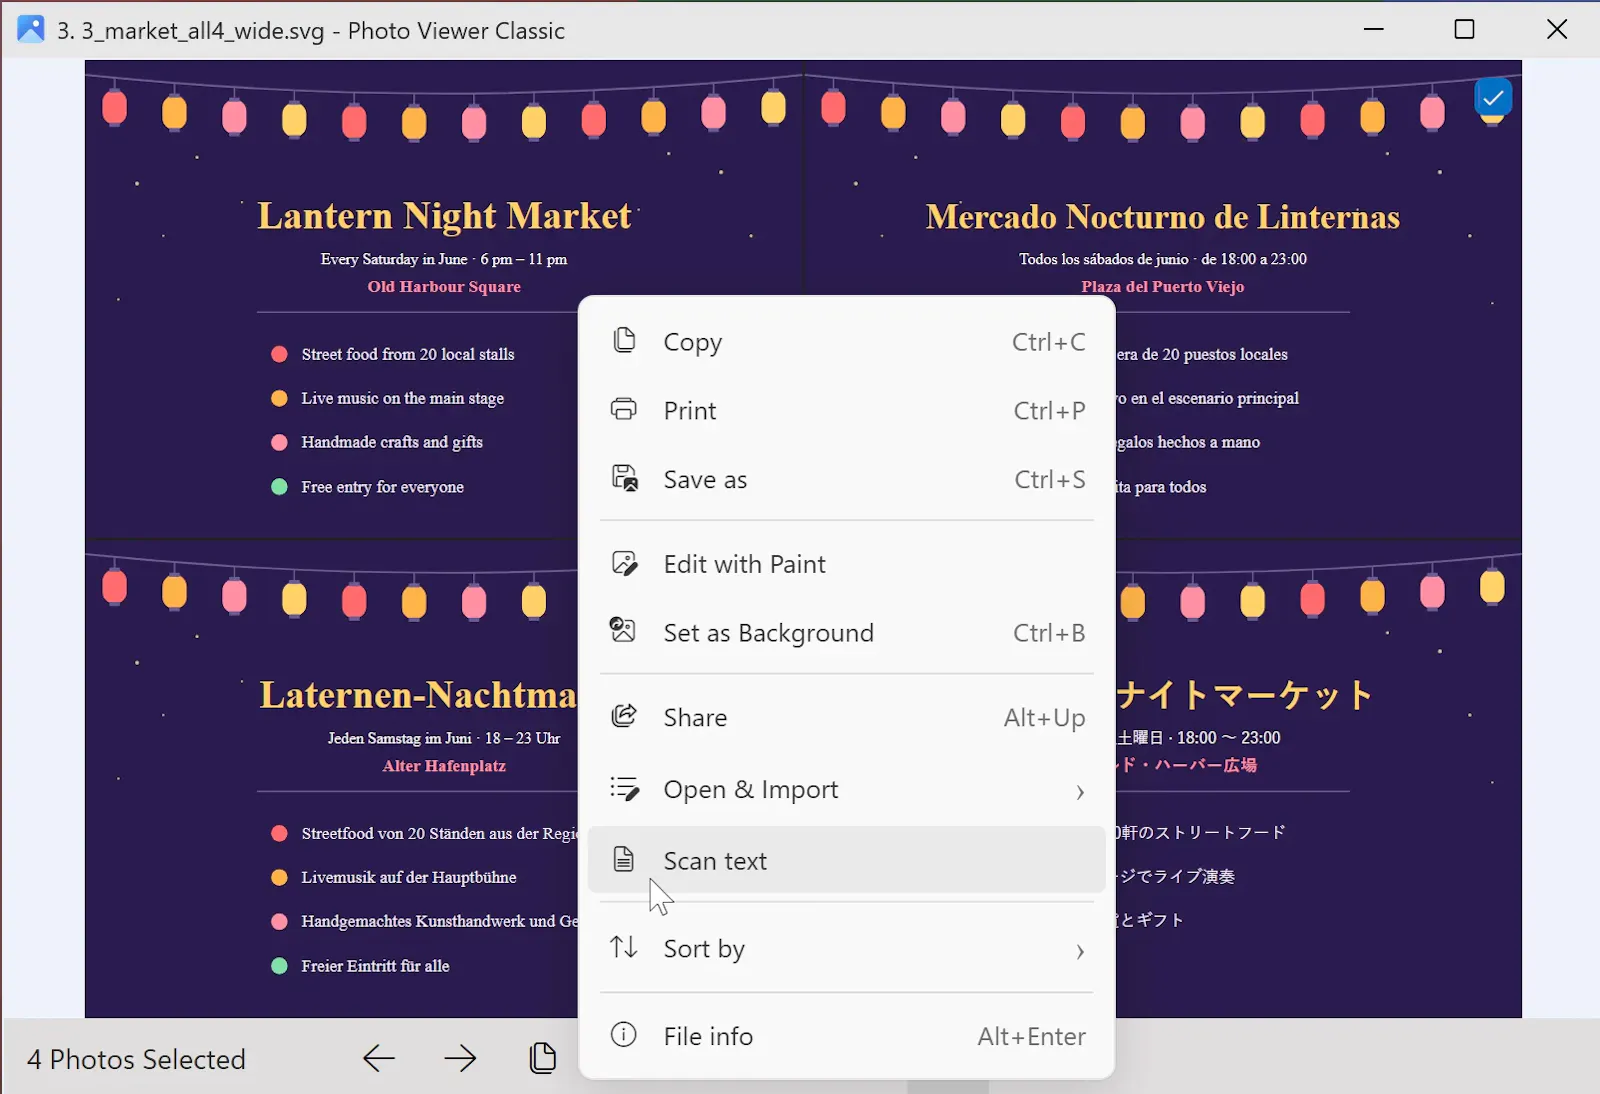Go to previous photo with left arrow
1600x1094 pixels.
(379, 1058)
